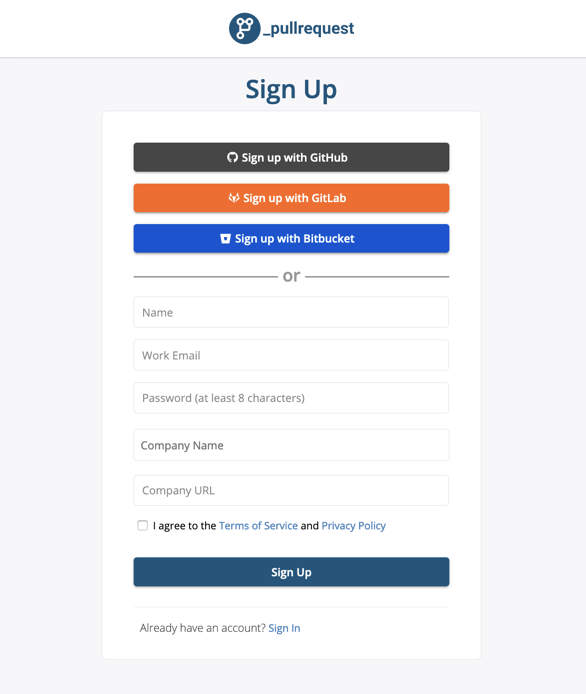Open the Terms of Service link
Viewport: 586px width, 694px height.
pyautogui.click(x=258, y=526)
